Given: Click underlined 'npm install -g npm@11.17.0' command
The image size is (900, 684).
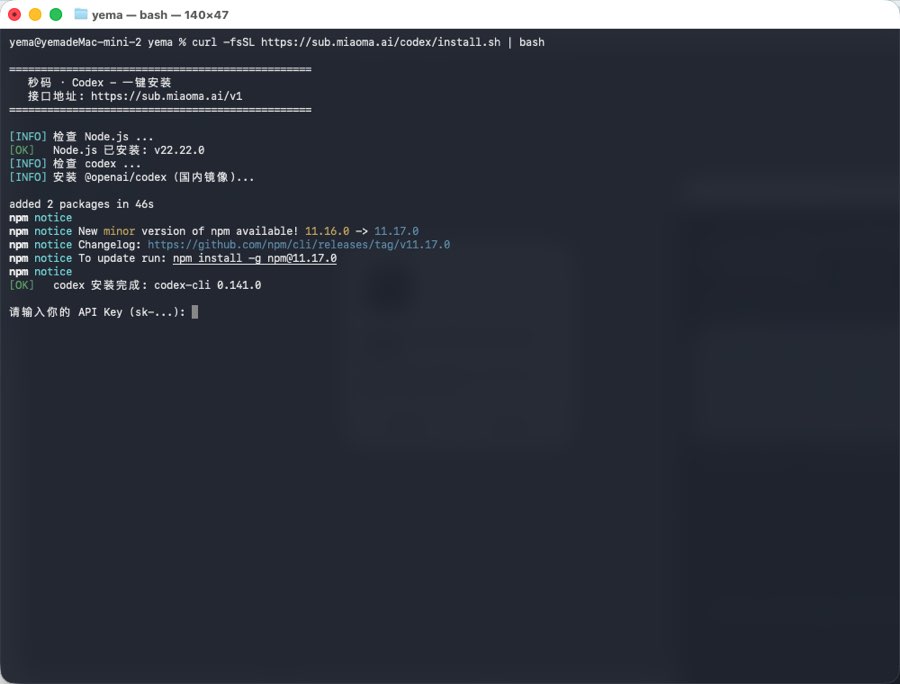Looking at the screenshot, I should pyautogui.click(x=255, y=258).
